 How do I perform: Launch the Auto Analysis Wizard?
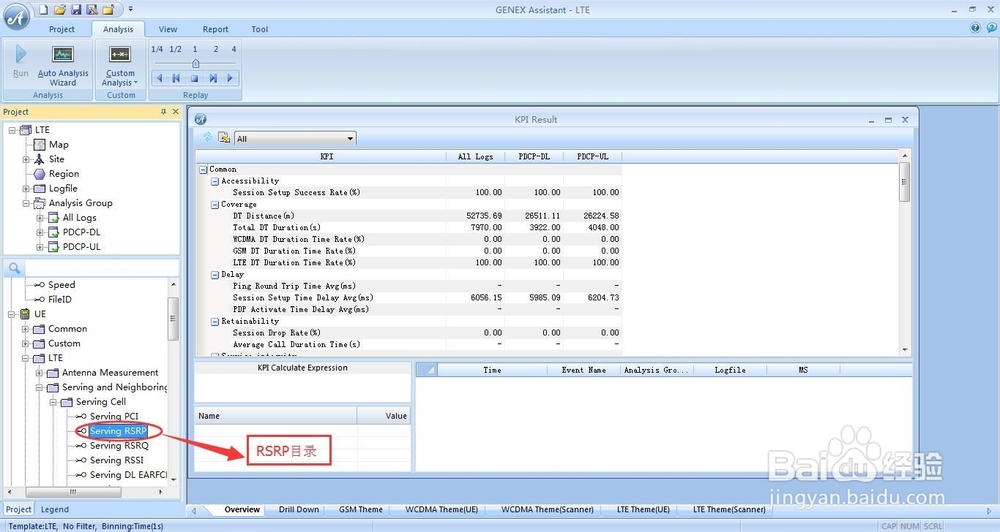tap(62, 65)
